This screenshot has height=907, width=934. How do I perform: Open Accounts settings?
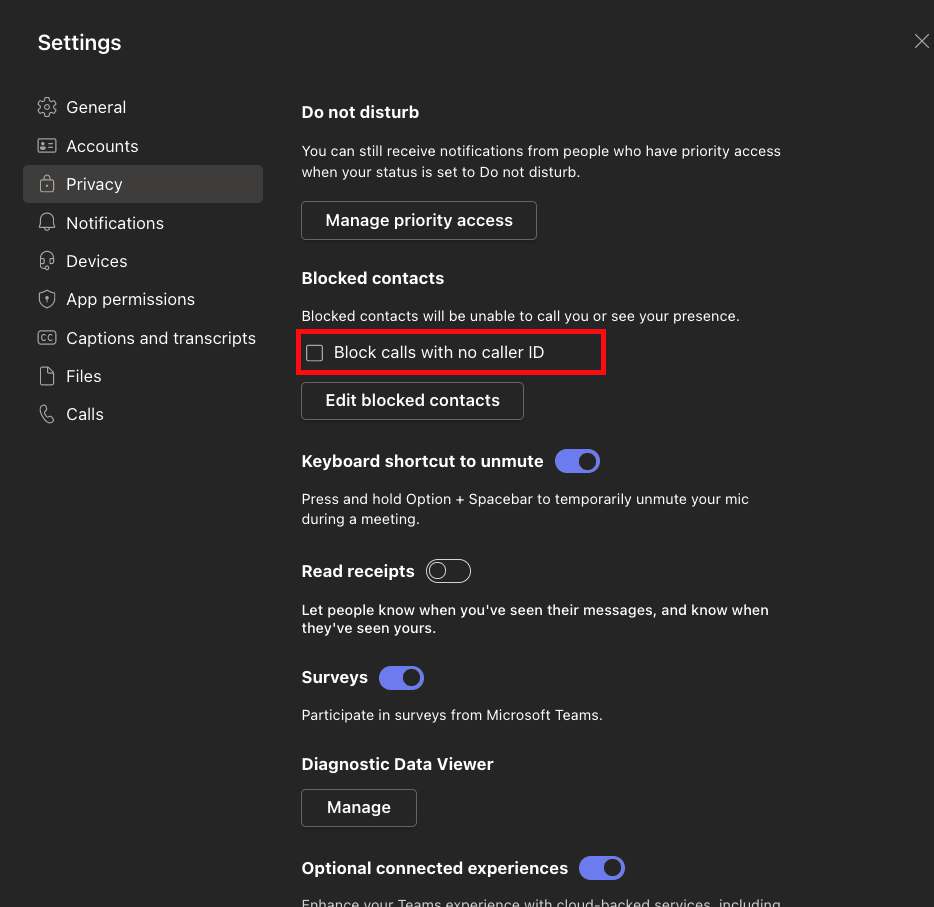[142, 146]
